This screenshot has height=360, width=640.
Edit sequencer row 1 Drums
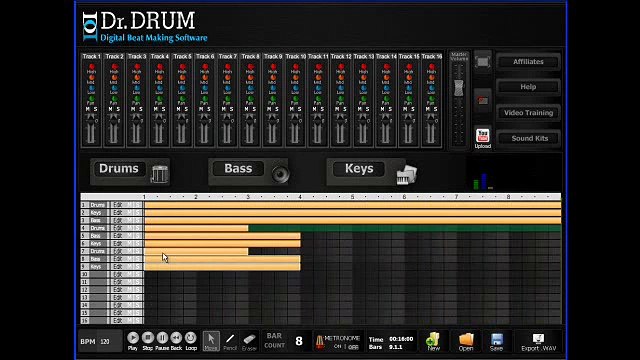pos(118,205)
